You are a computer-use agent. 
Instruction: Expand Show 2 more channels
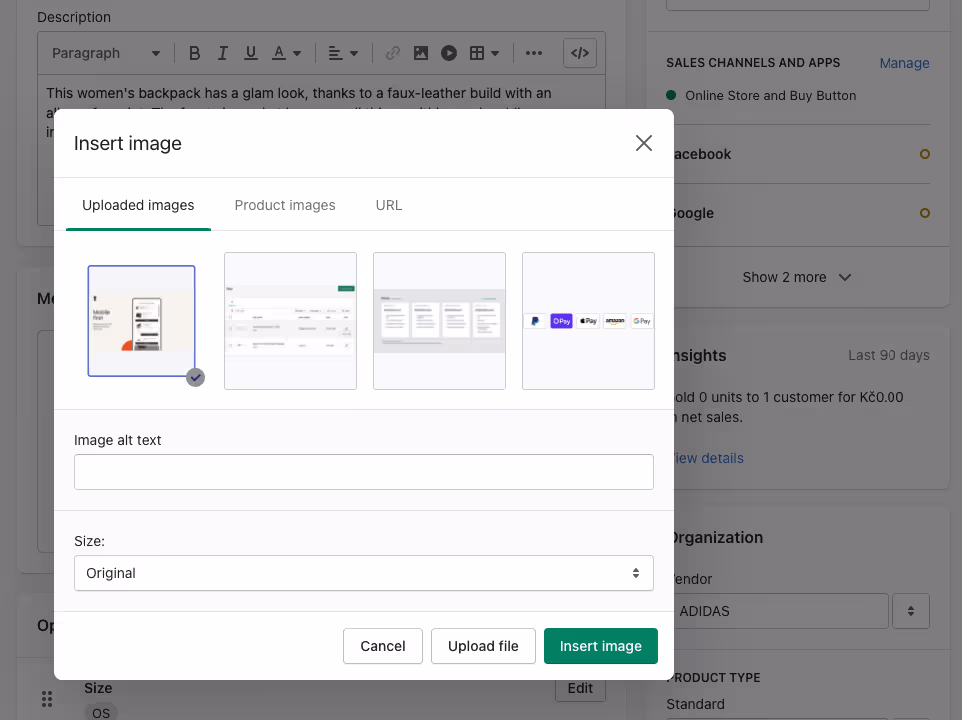(797, 277)
